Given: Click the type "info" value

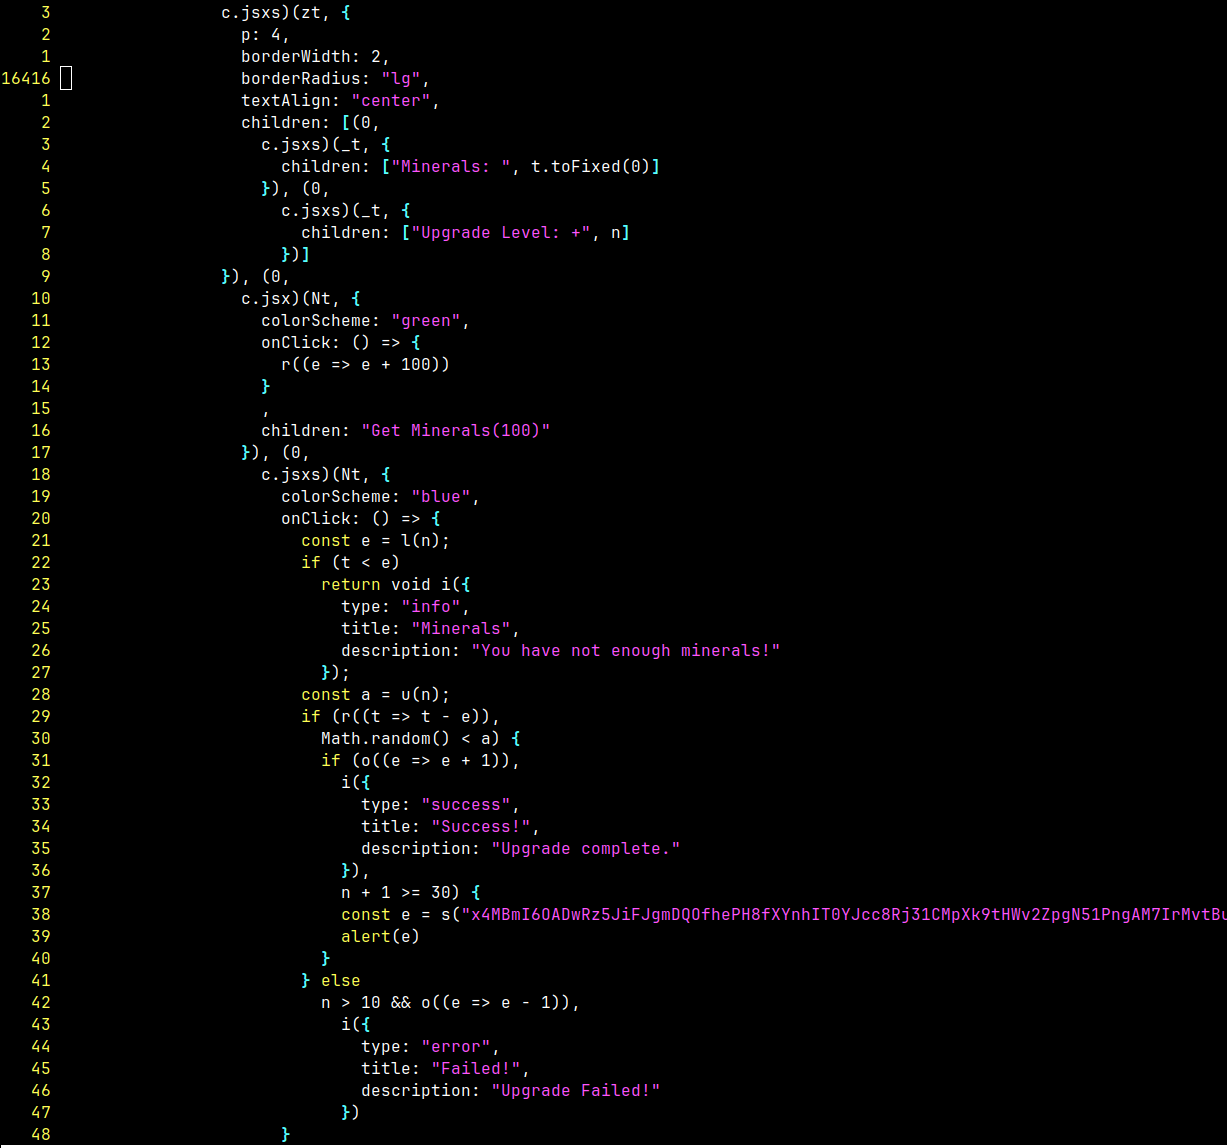Looking at the screenshot, I should tap(430, 606).
